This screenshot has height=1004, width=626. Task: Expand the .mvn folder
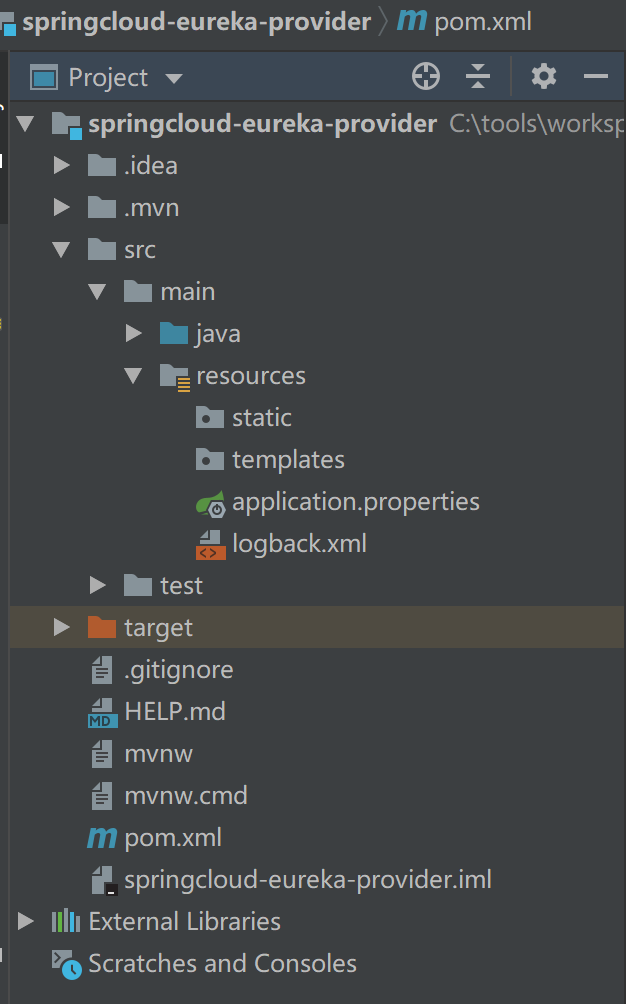62,207
